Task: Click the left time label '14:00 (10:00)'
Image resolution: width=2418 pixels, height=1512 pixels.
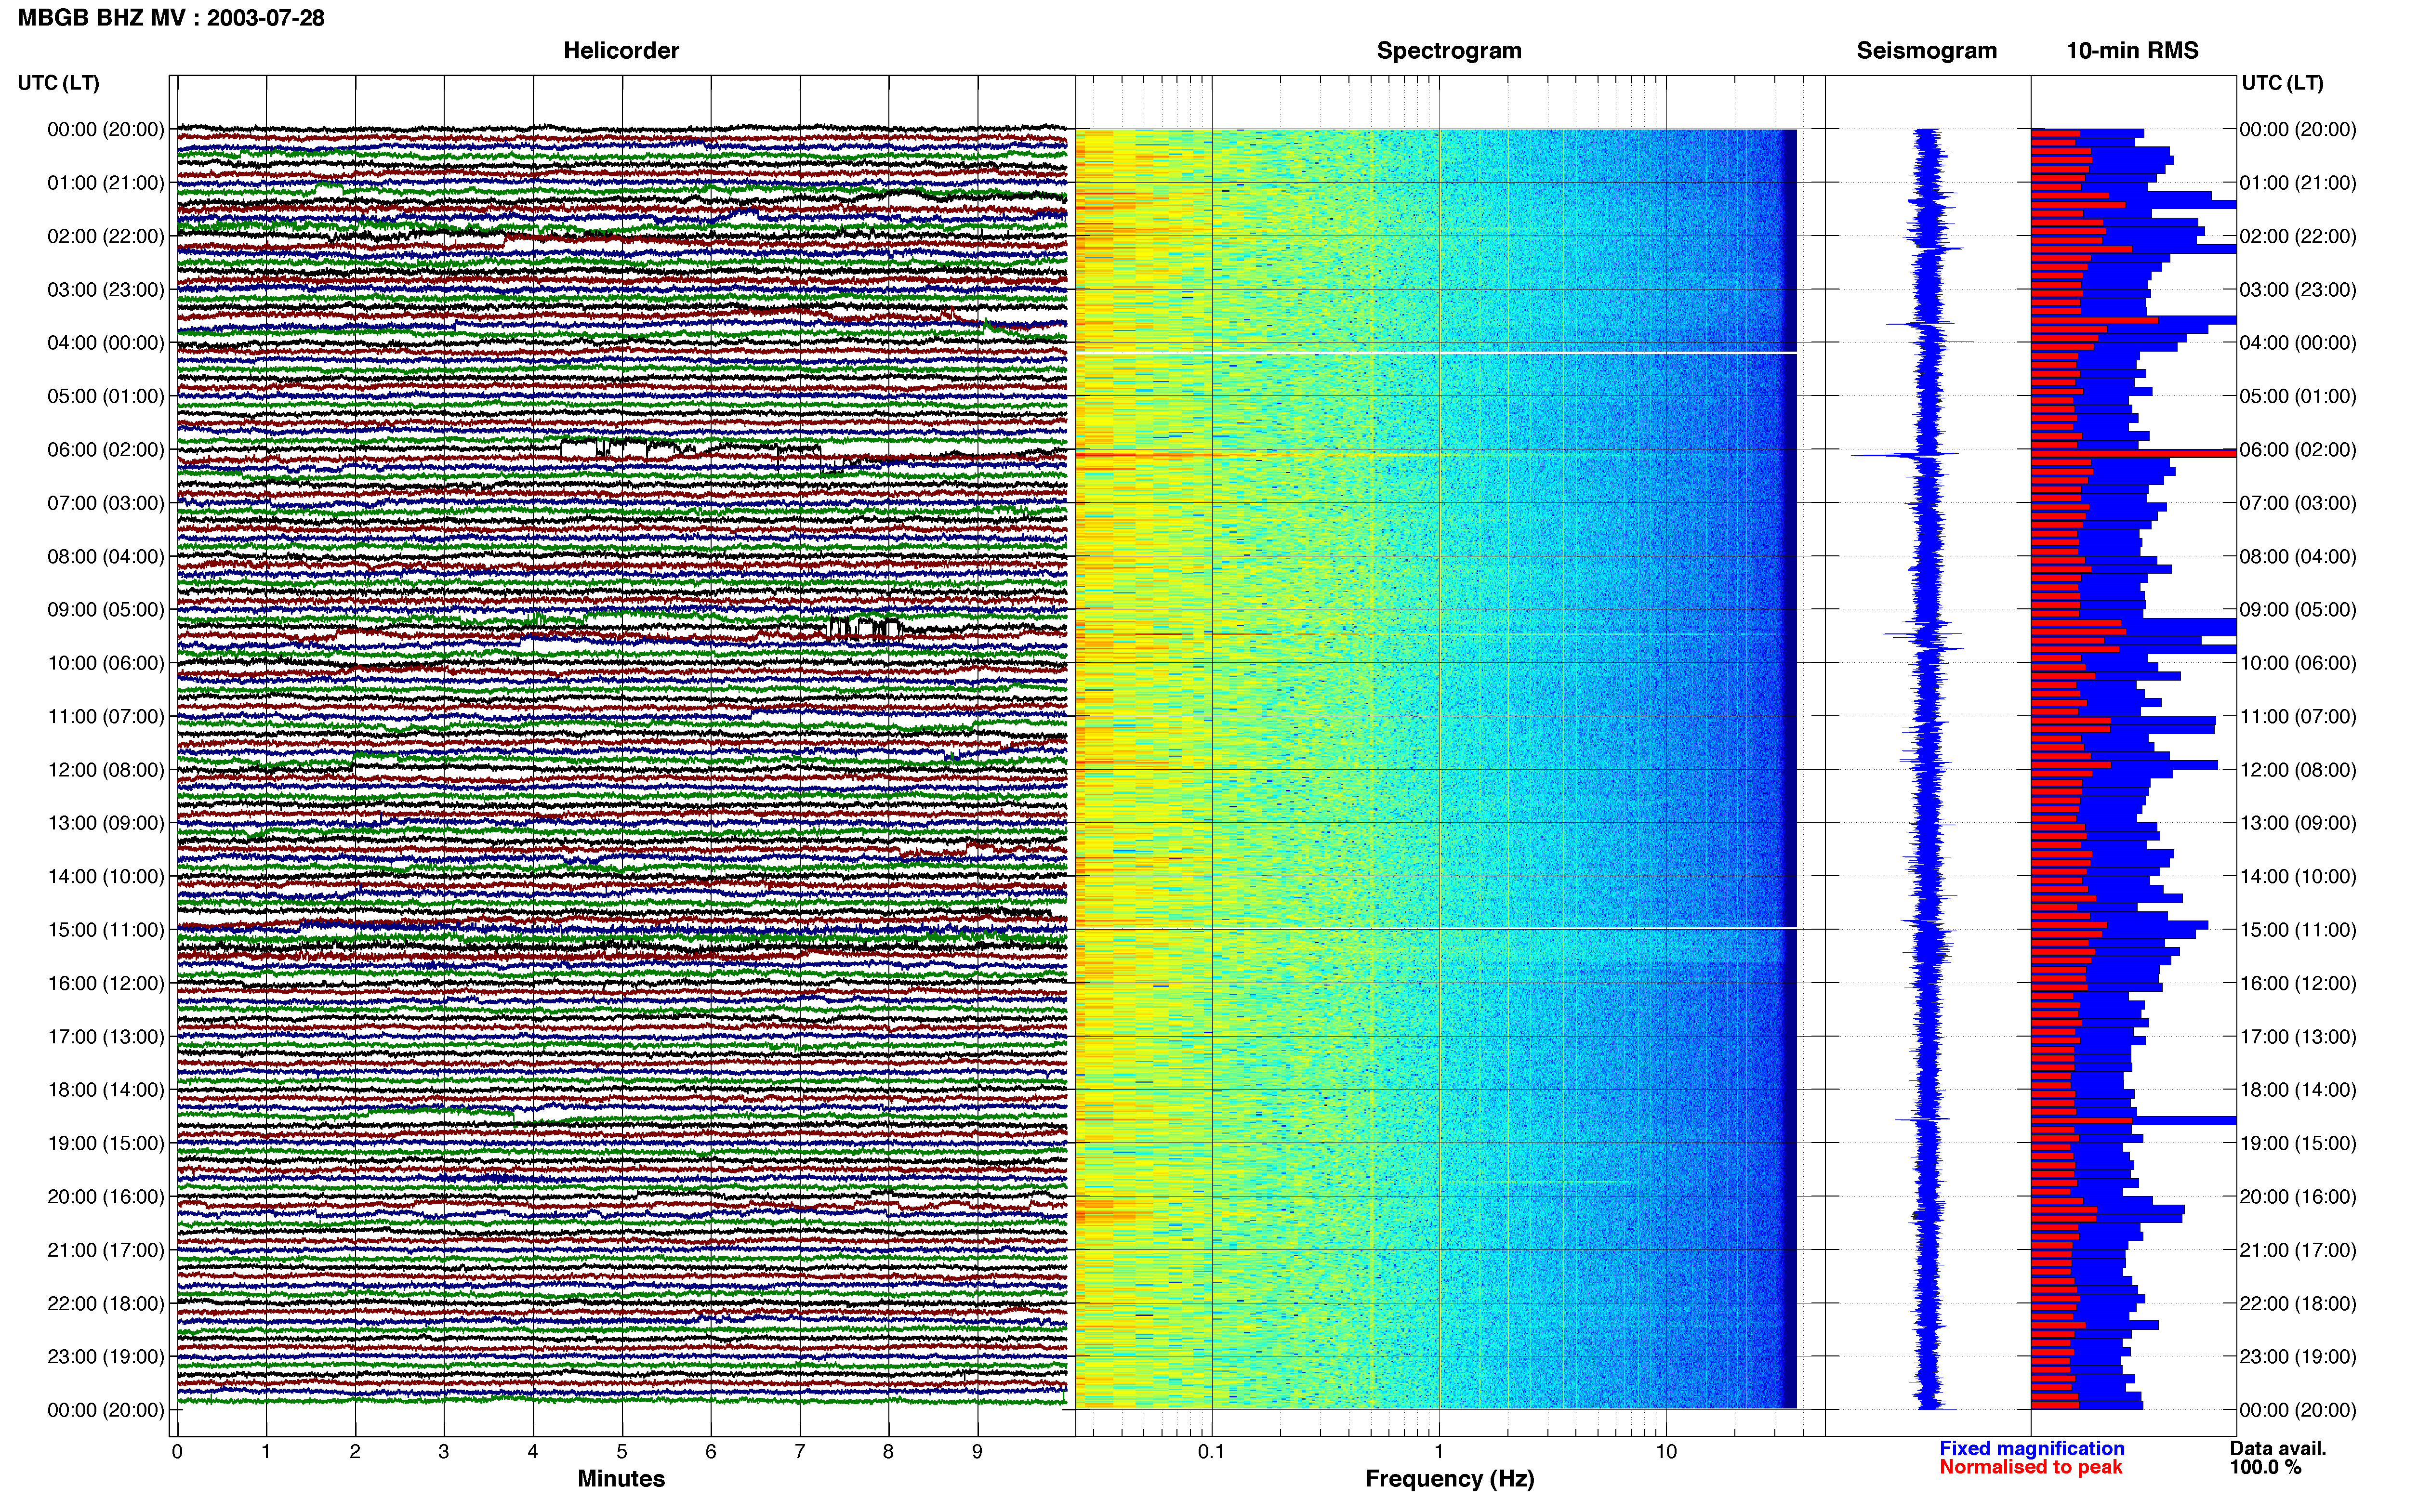Action: [106, 876]
